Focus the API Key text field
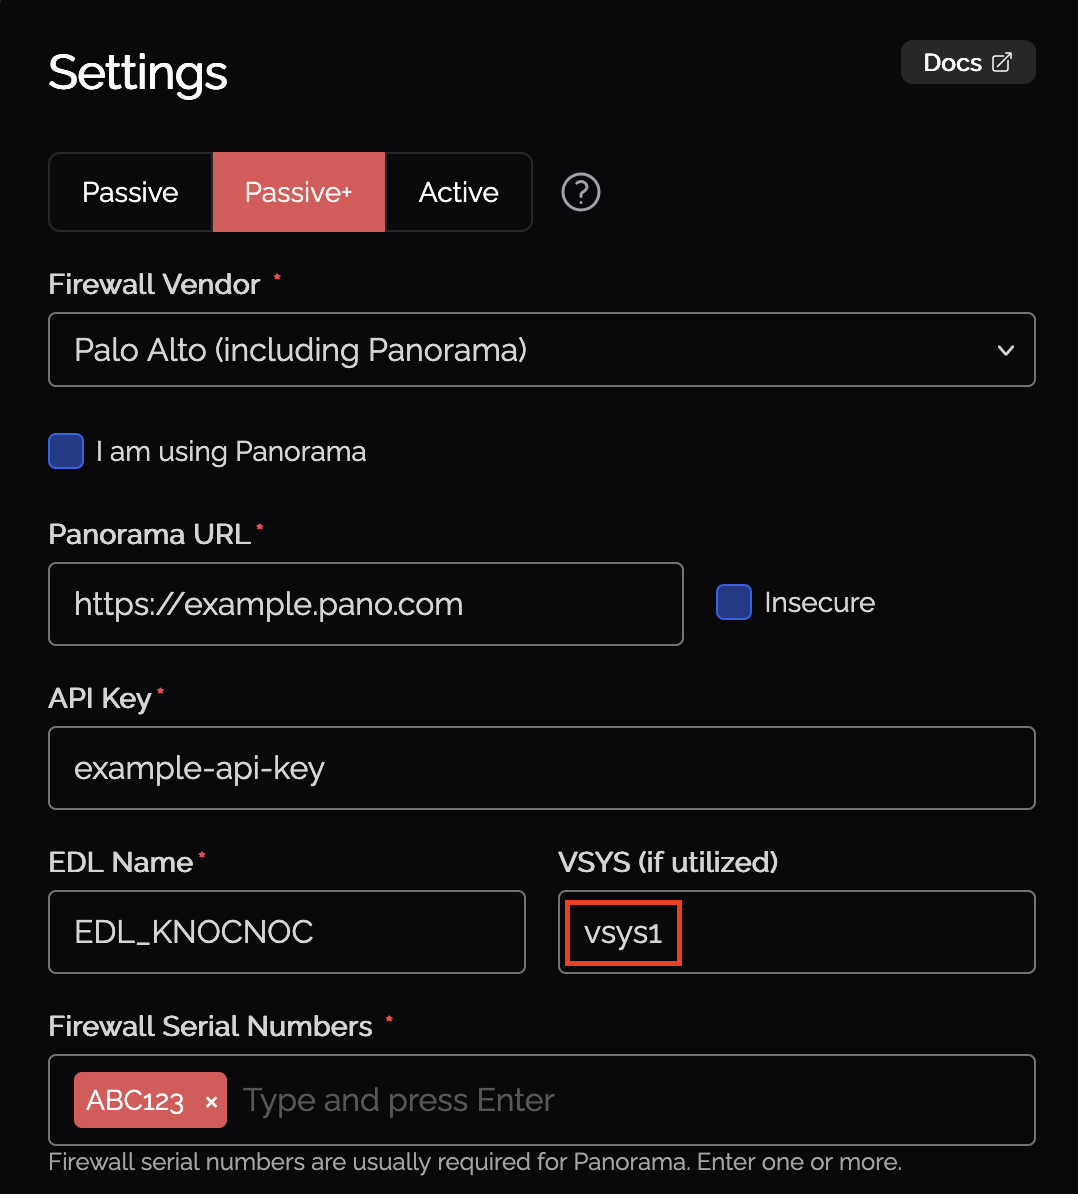Screen dimensions: 1078x1194 click(x=540, y=768)
